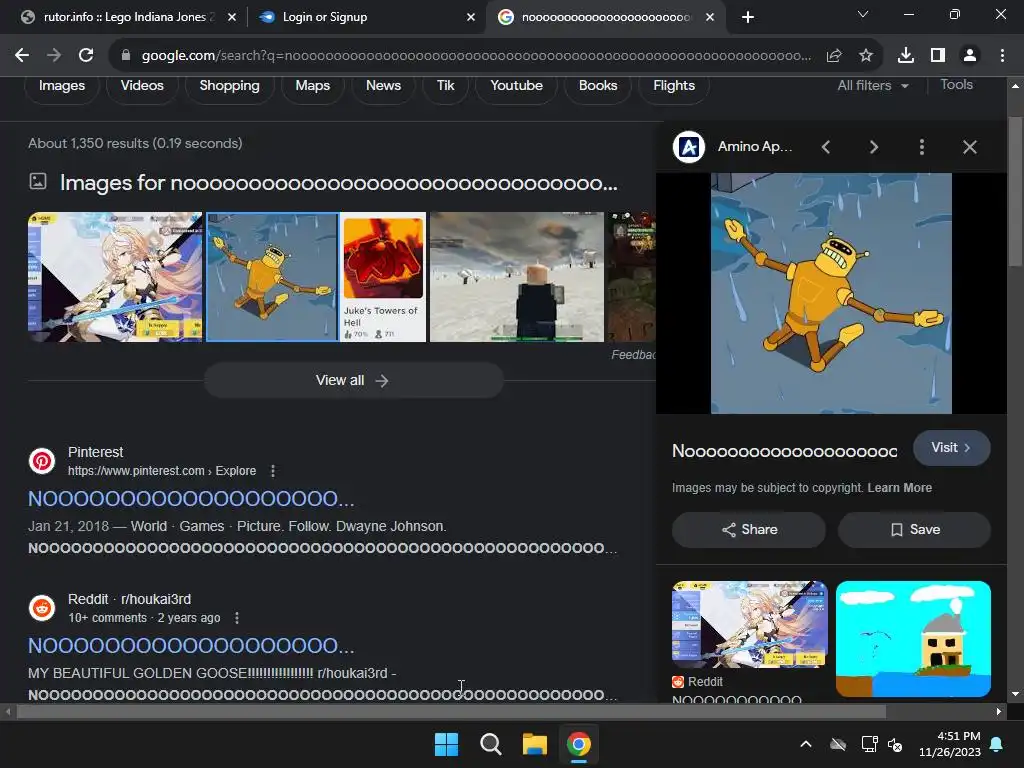Select the Videos search filter

pos(142,86)
